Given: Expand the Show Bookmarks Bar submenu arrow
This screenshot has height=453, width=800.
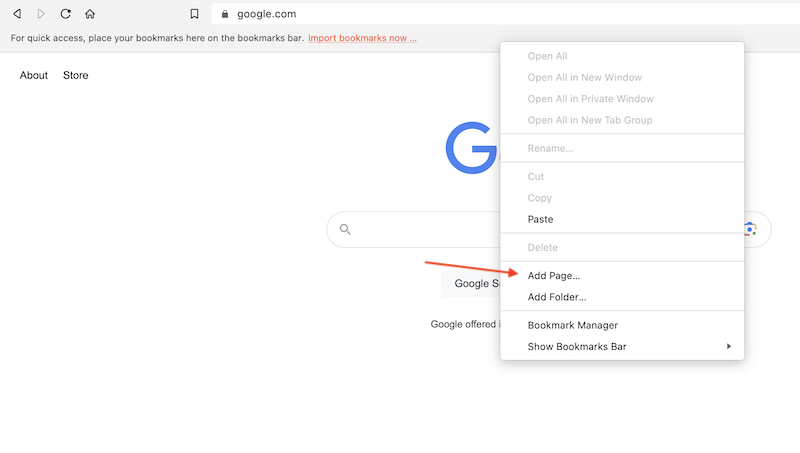Looking at the screenshot, I should click(729, 347).
